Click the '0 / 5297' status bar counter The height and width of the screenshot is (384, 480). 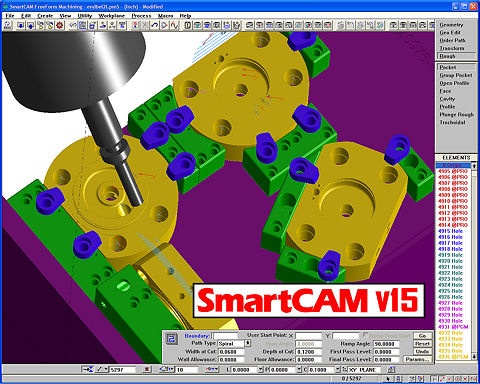[x=351, y=379]
